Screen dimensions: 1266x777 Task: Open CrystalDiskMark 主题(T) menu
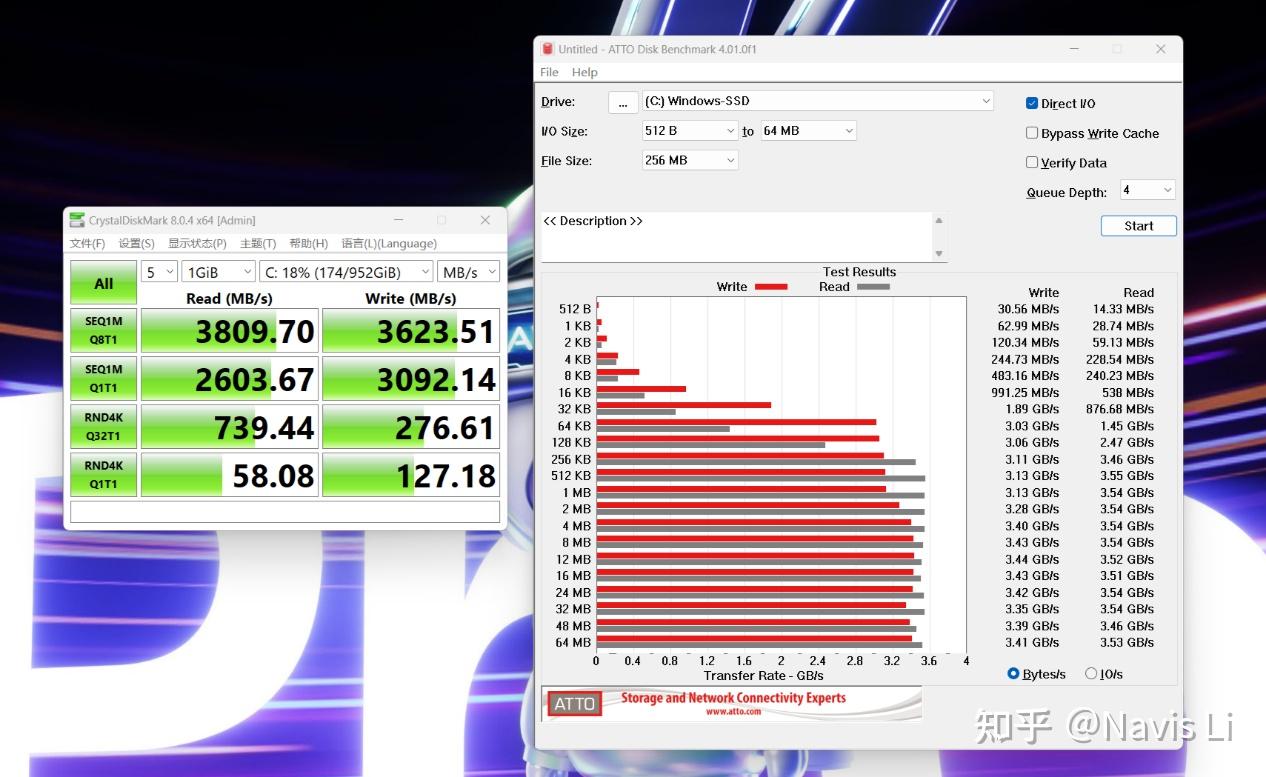(x=258, y=243)
